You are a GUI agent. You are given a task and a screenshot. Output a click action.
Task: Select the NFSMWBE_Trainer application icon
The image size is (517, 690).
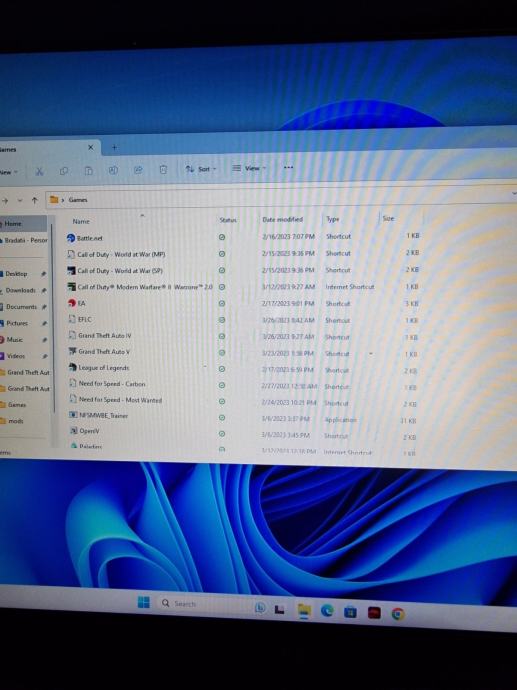(x=73, y=415)
